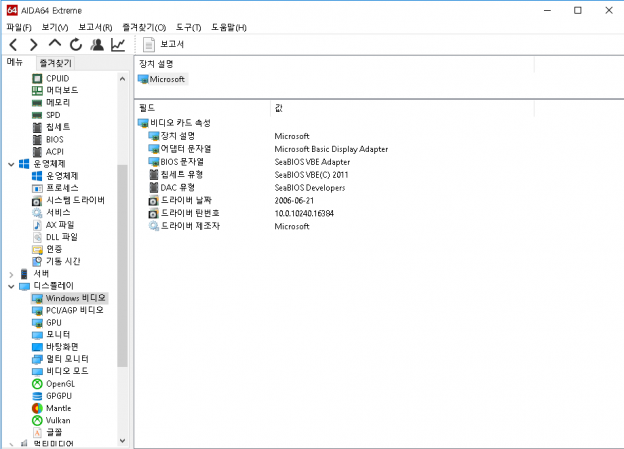Select the BIOS 문자열 field row

coord(176,162)
